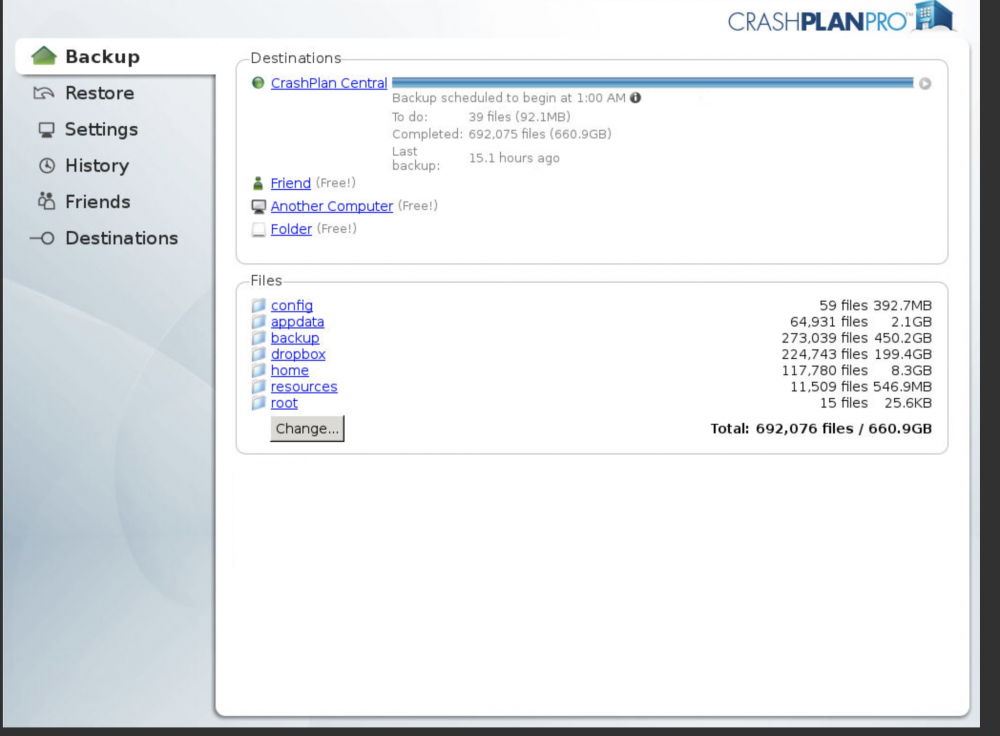The width and height of the screenshot is (1000, 736).
Task: Click the Restore arrow icon
Action: click(x=43, y=93)
